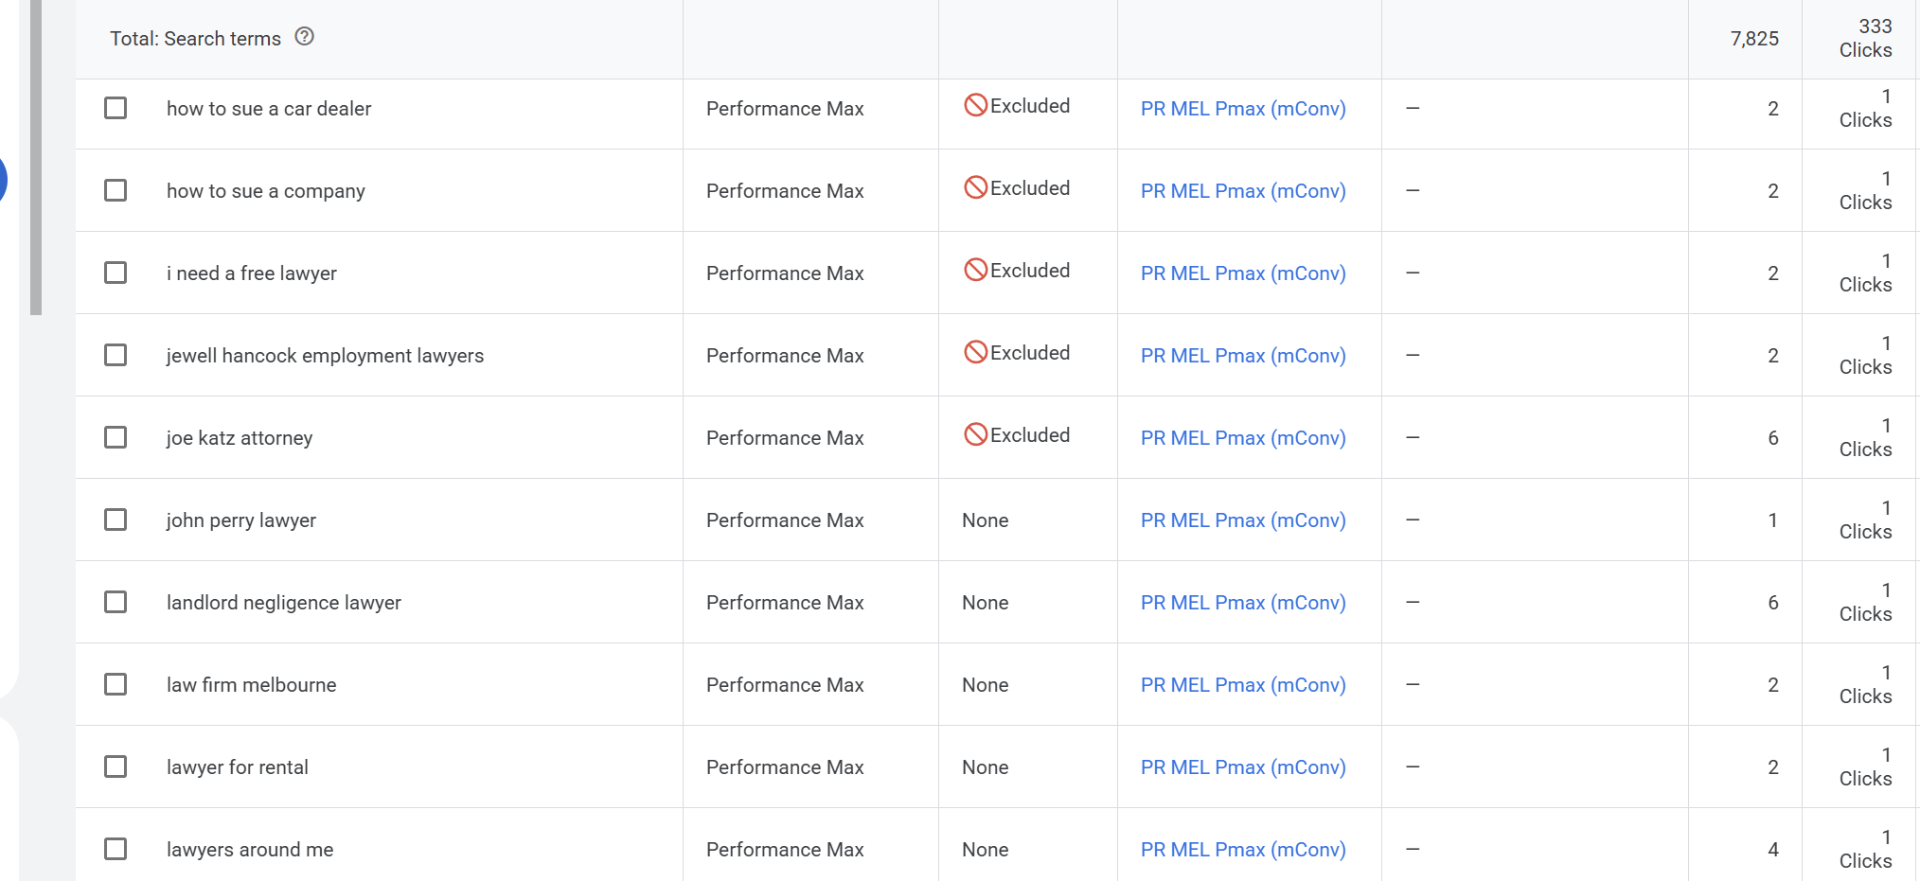Click the Excluded icon for joe katz attorney
This screenshot has height=881, width=1920.
[975, 434]
